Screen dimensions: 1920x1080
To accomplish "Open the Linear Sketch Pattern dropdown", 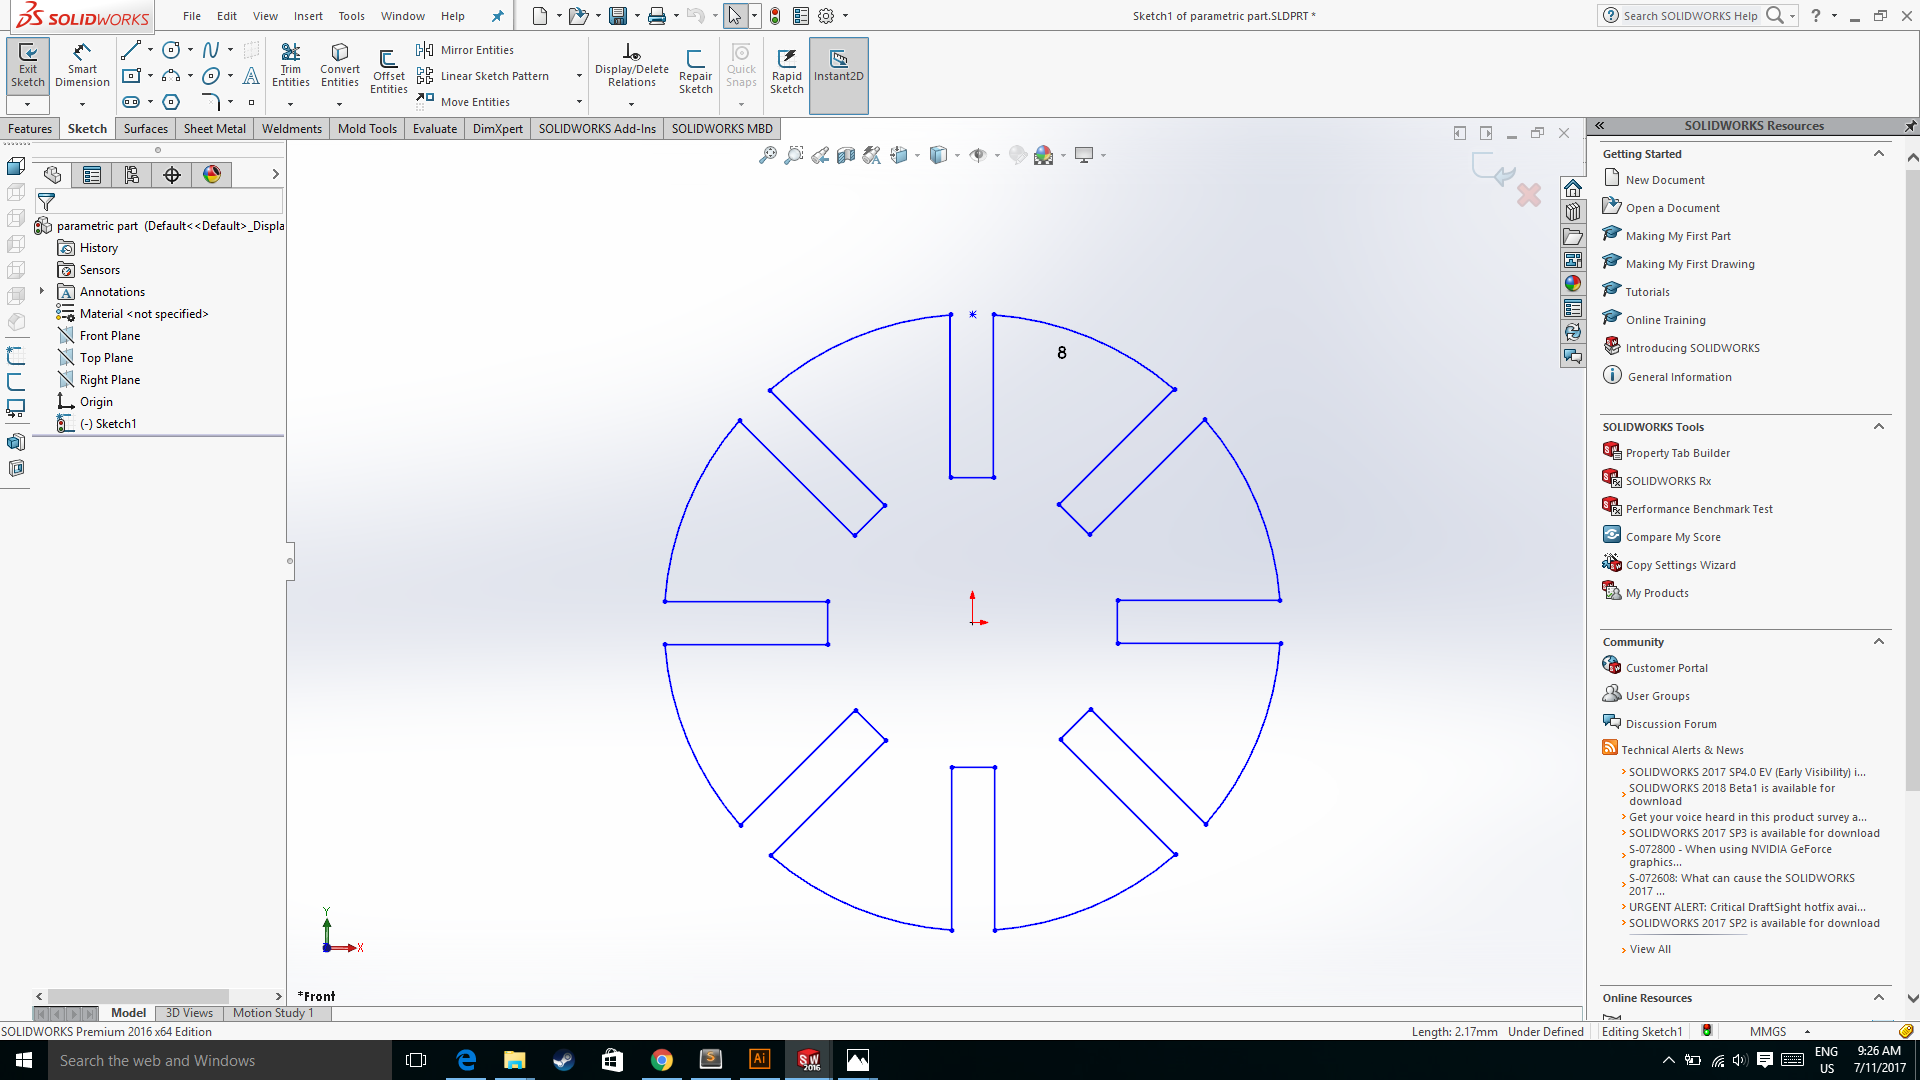I will pos(579,76).
